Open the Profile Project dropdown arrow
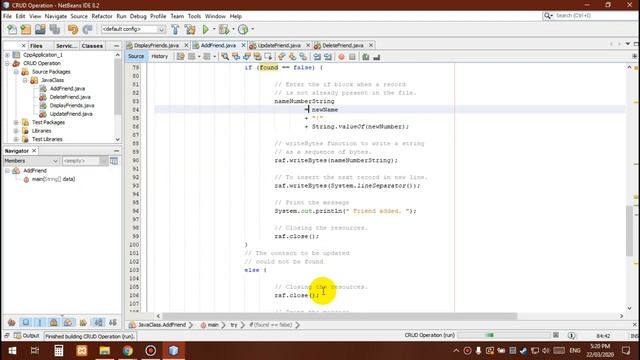The width and height of the screenshot is (640, 360). (252, 29)
